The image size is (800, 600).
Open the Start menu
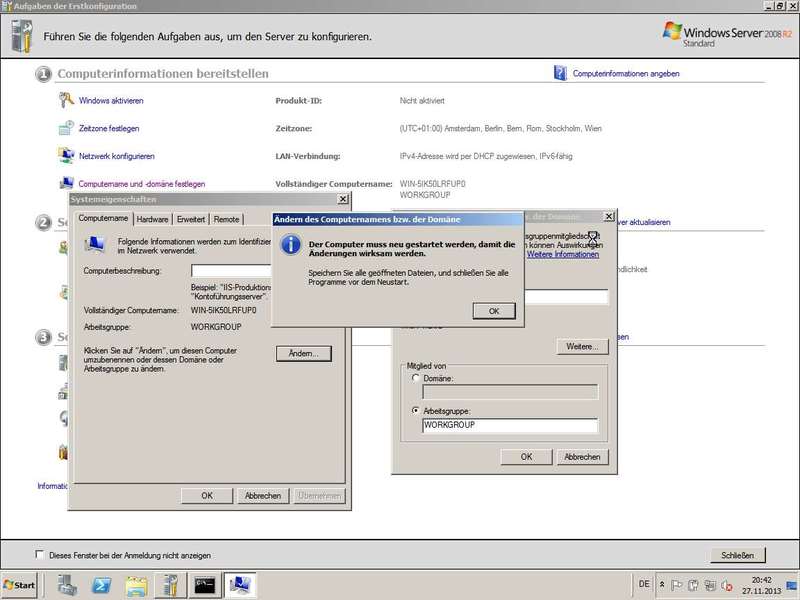coord(20,584)
